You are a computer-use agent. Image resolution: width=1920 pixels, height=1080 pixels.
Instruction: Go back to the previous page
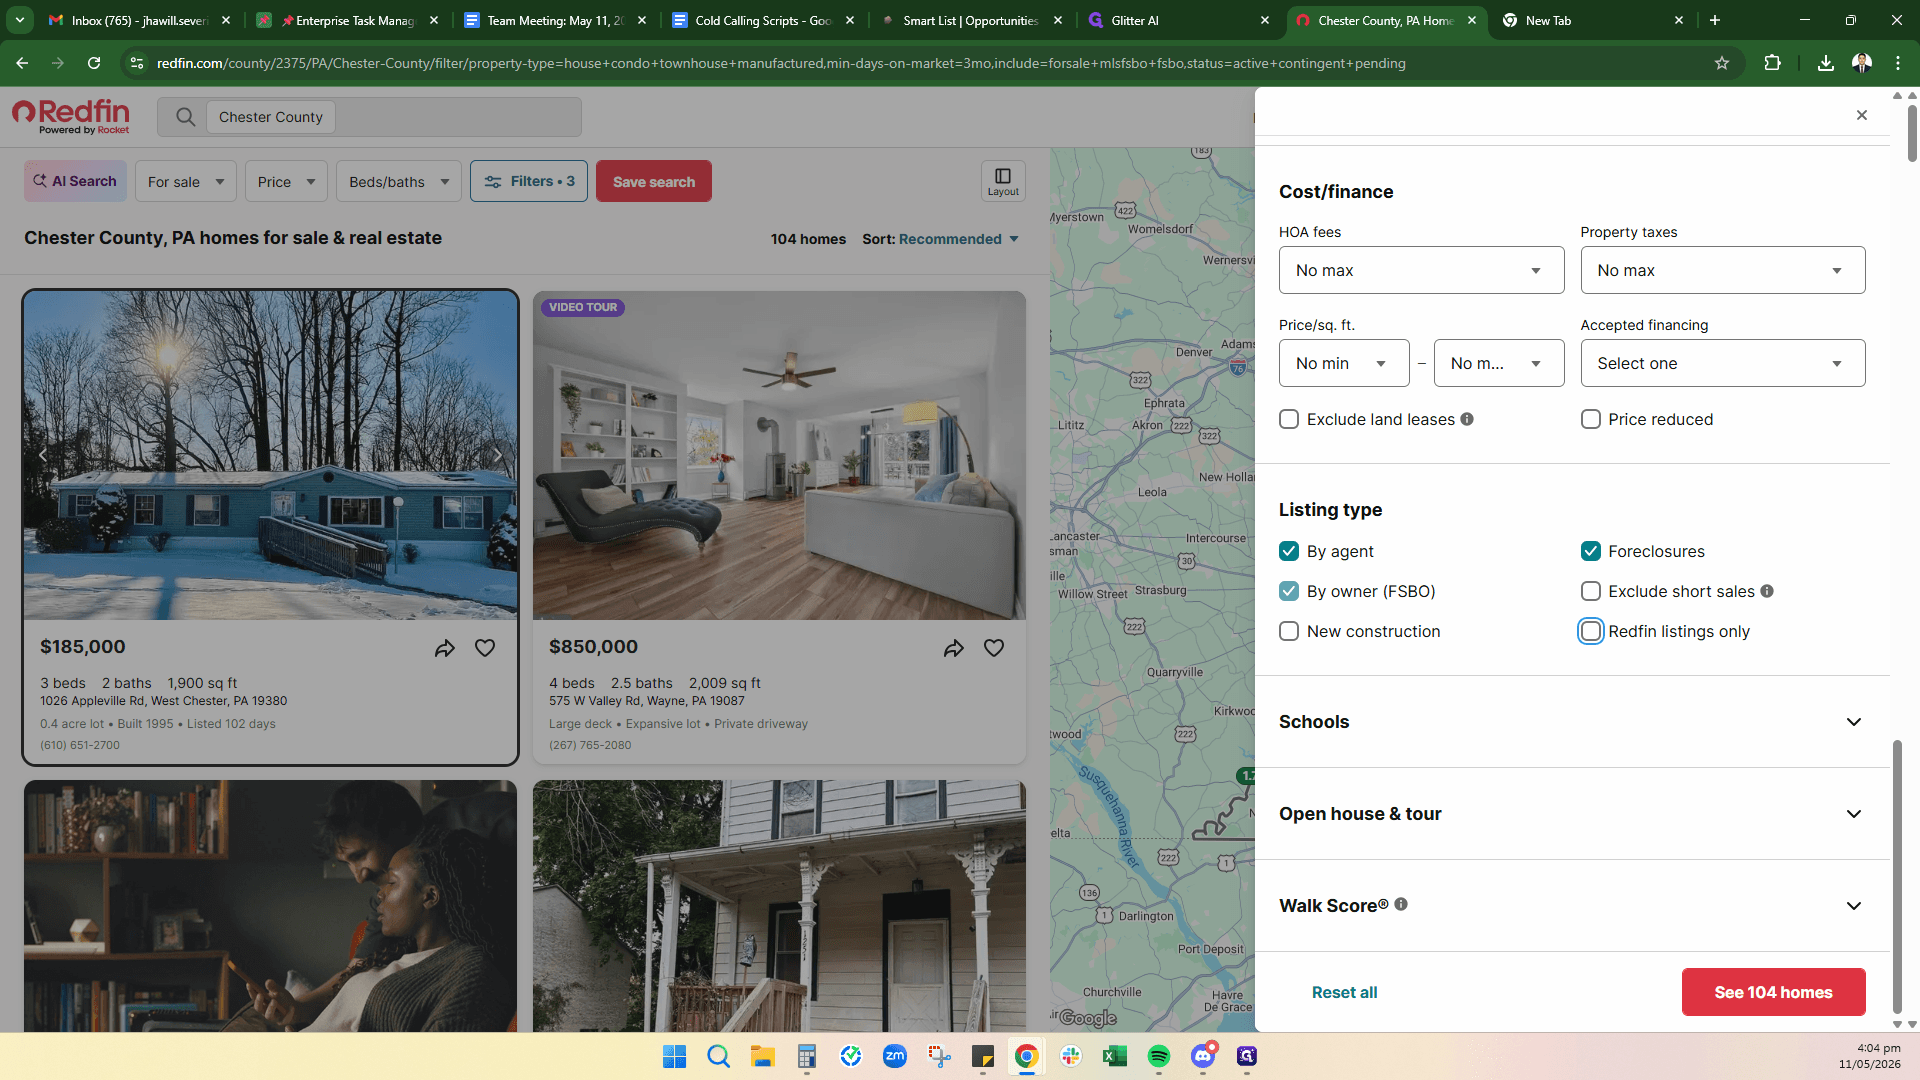(x=22, y=63)
